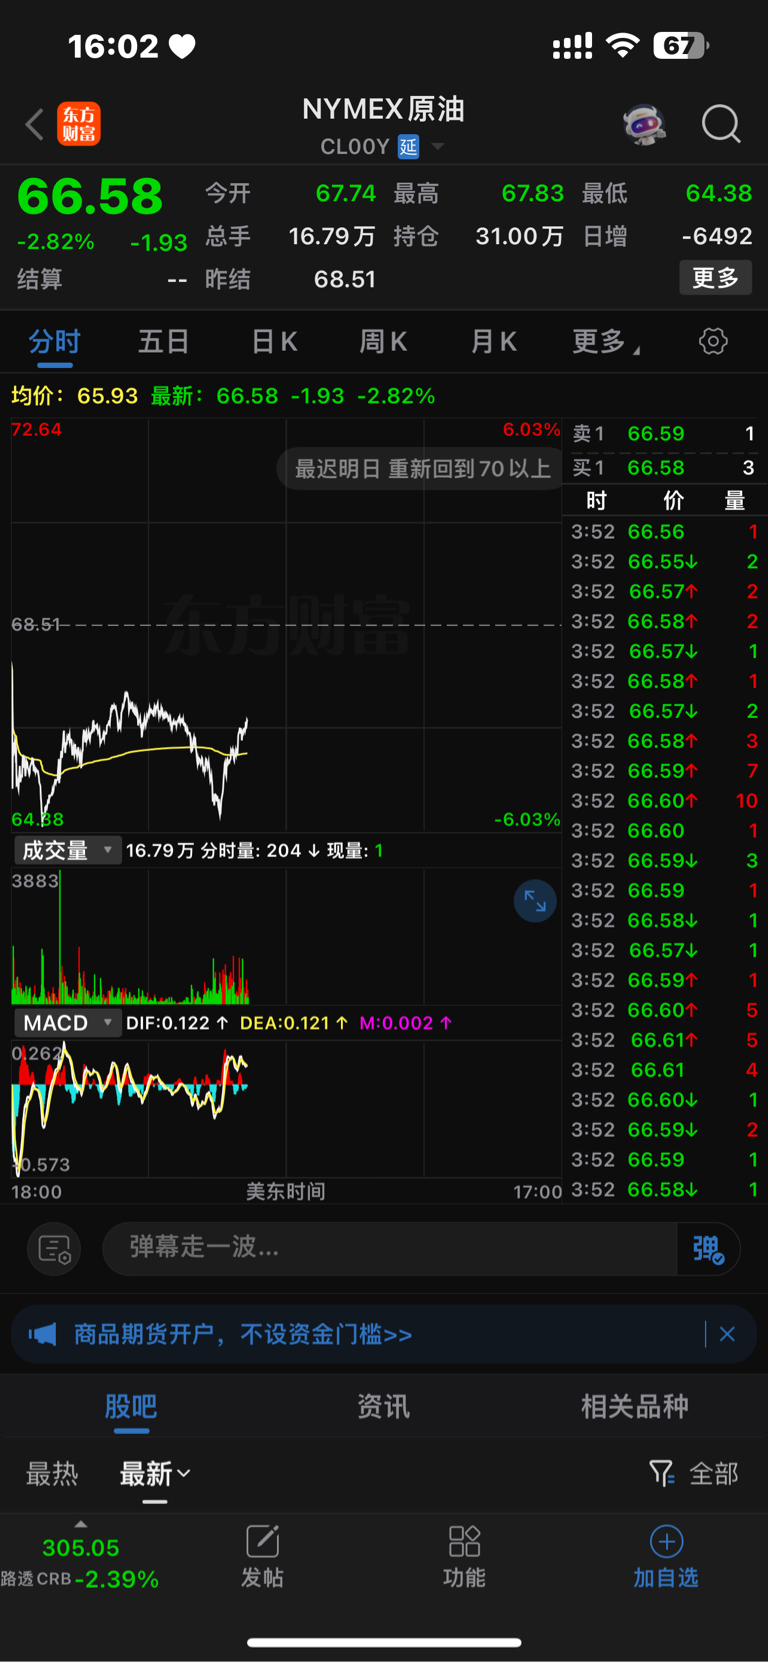Expand chart with fullscreen arrows icon
The width and height of the screenshot is (768, 1662).
(x=535, y=902)
